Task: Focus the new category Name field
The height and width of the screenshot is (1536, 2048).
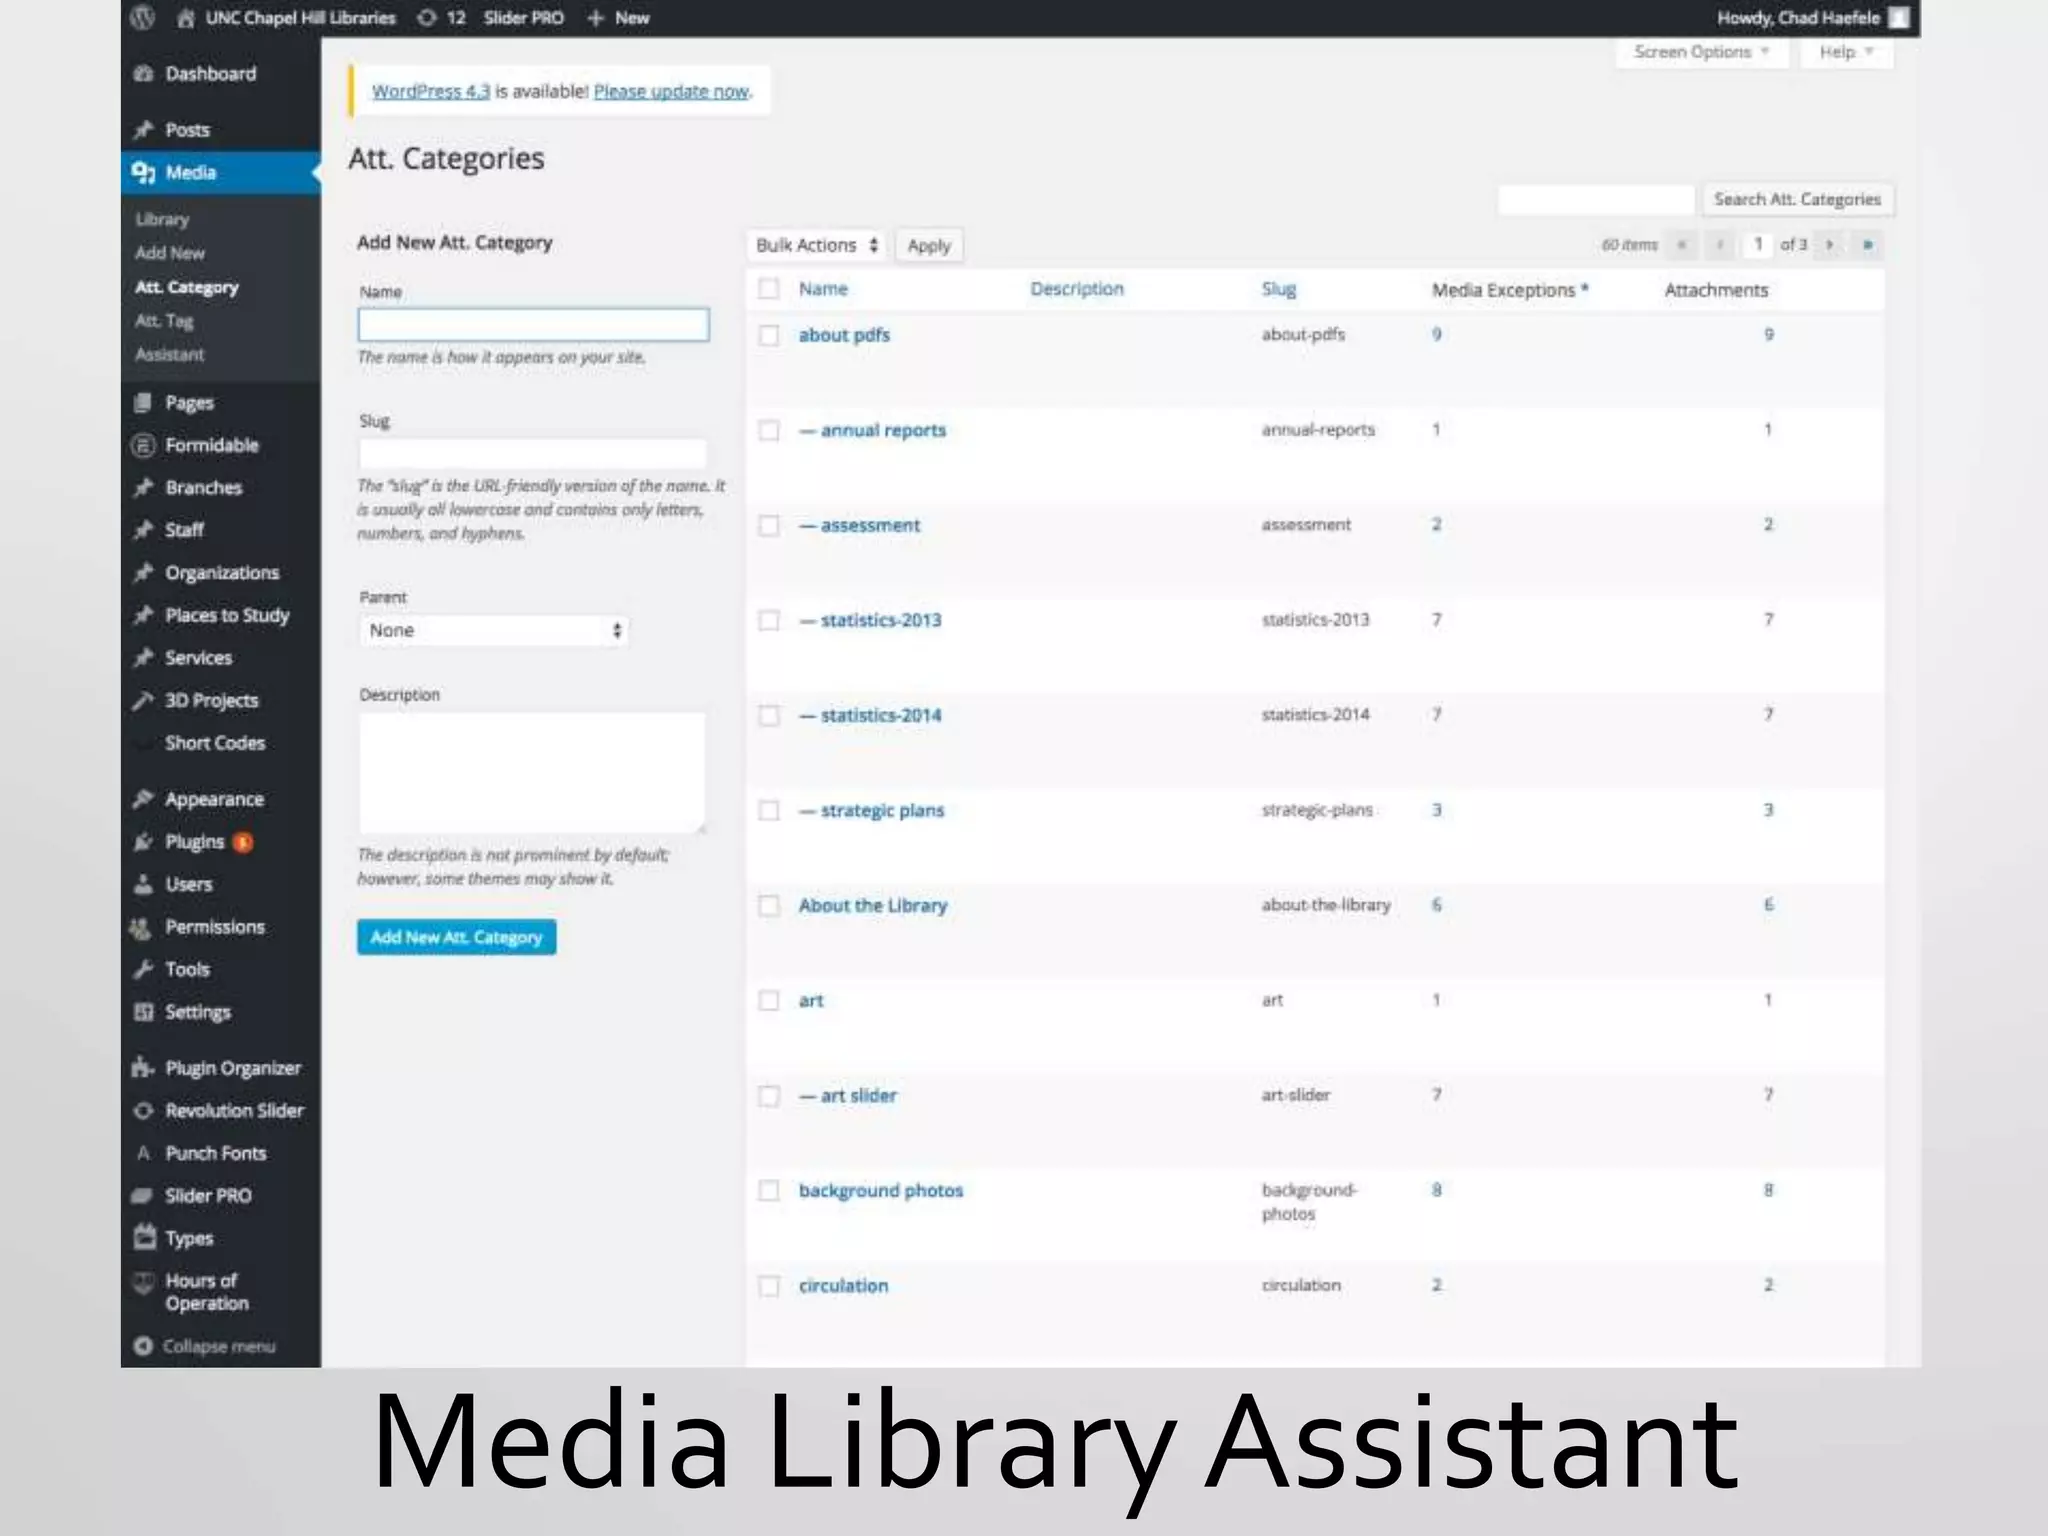Action: [533, 325]
